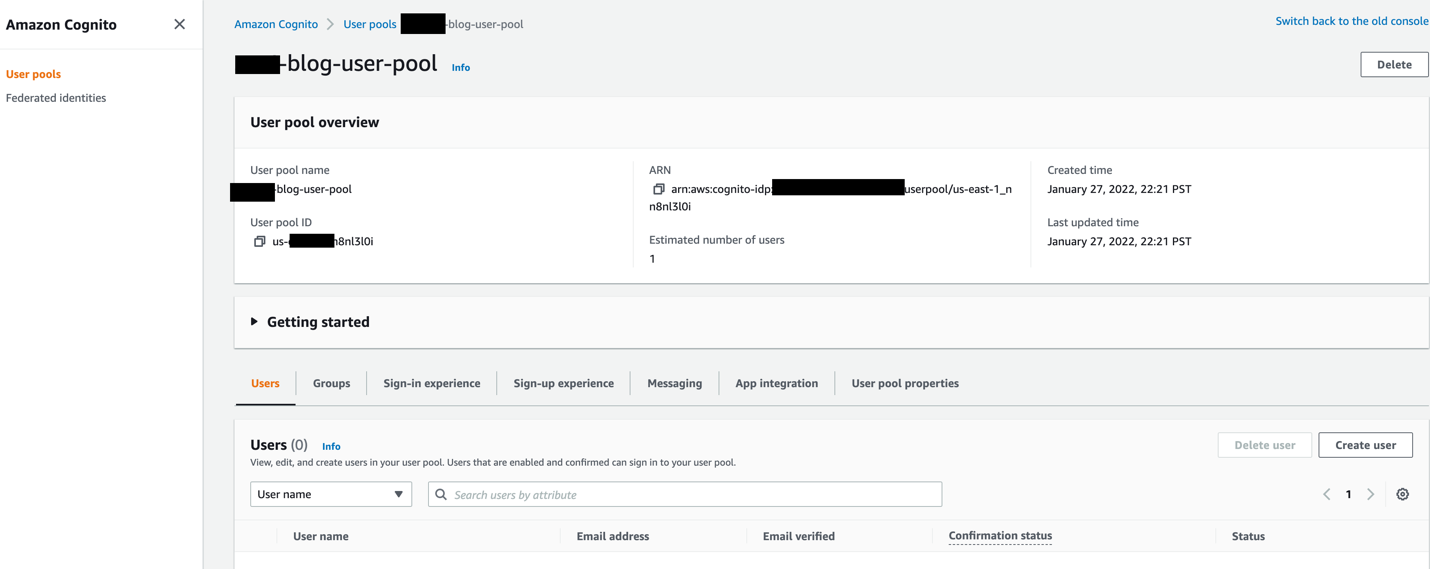Go to the previous users page arrow
The height and width of the screenshot is (569, 1430).
click(x=1327, y=494)
